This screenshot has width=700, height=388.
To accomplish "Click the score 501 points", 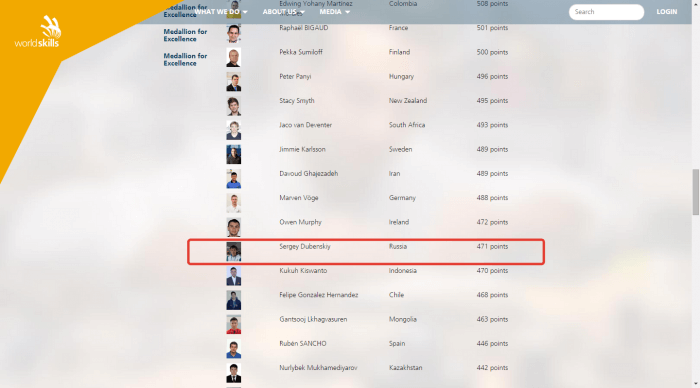I will (492, 28).
